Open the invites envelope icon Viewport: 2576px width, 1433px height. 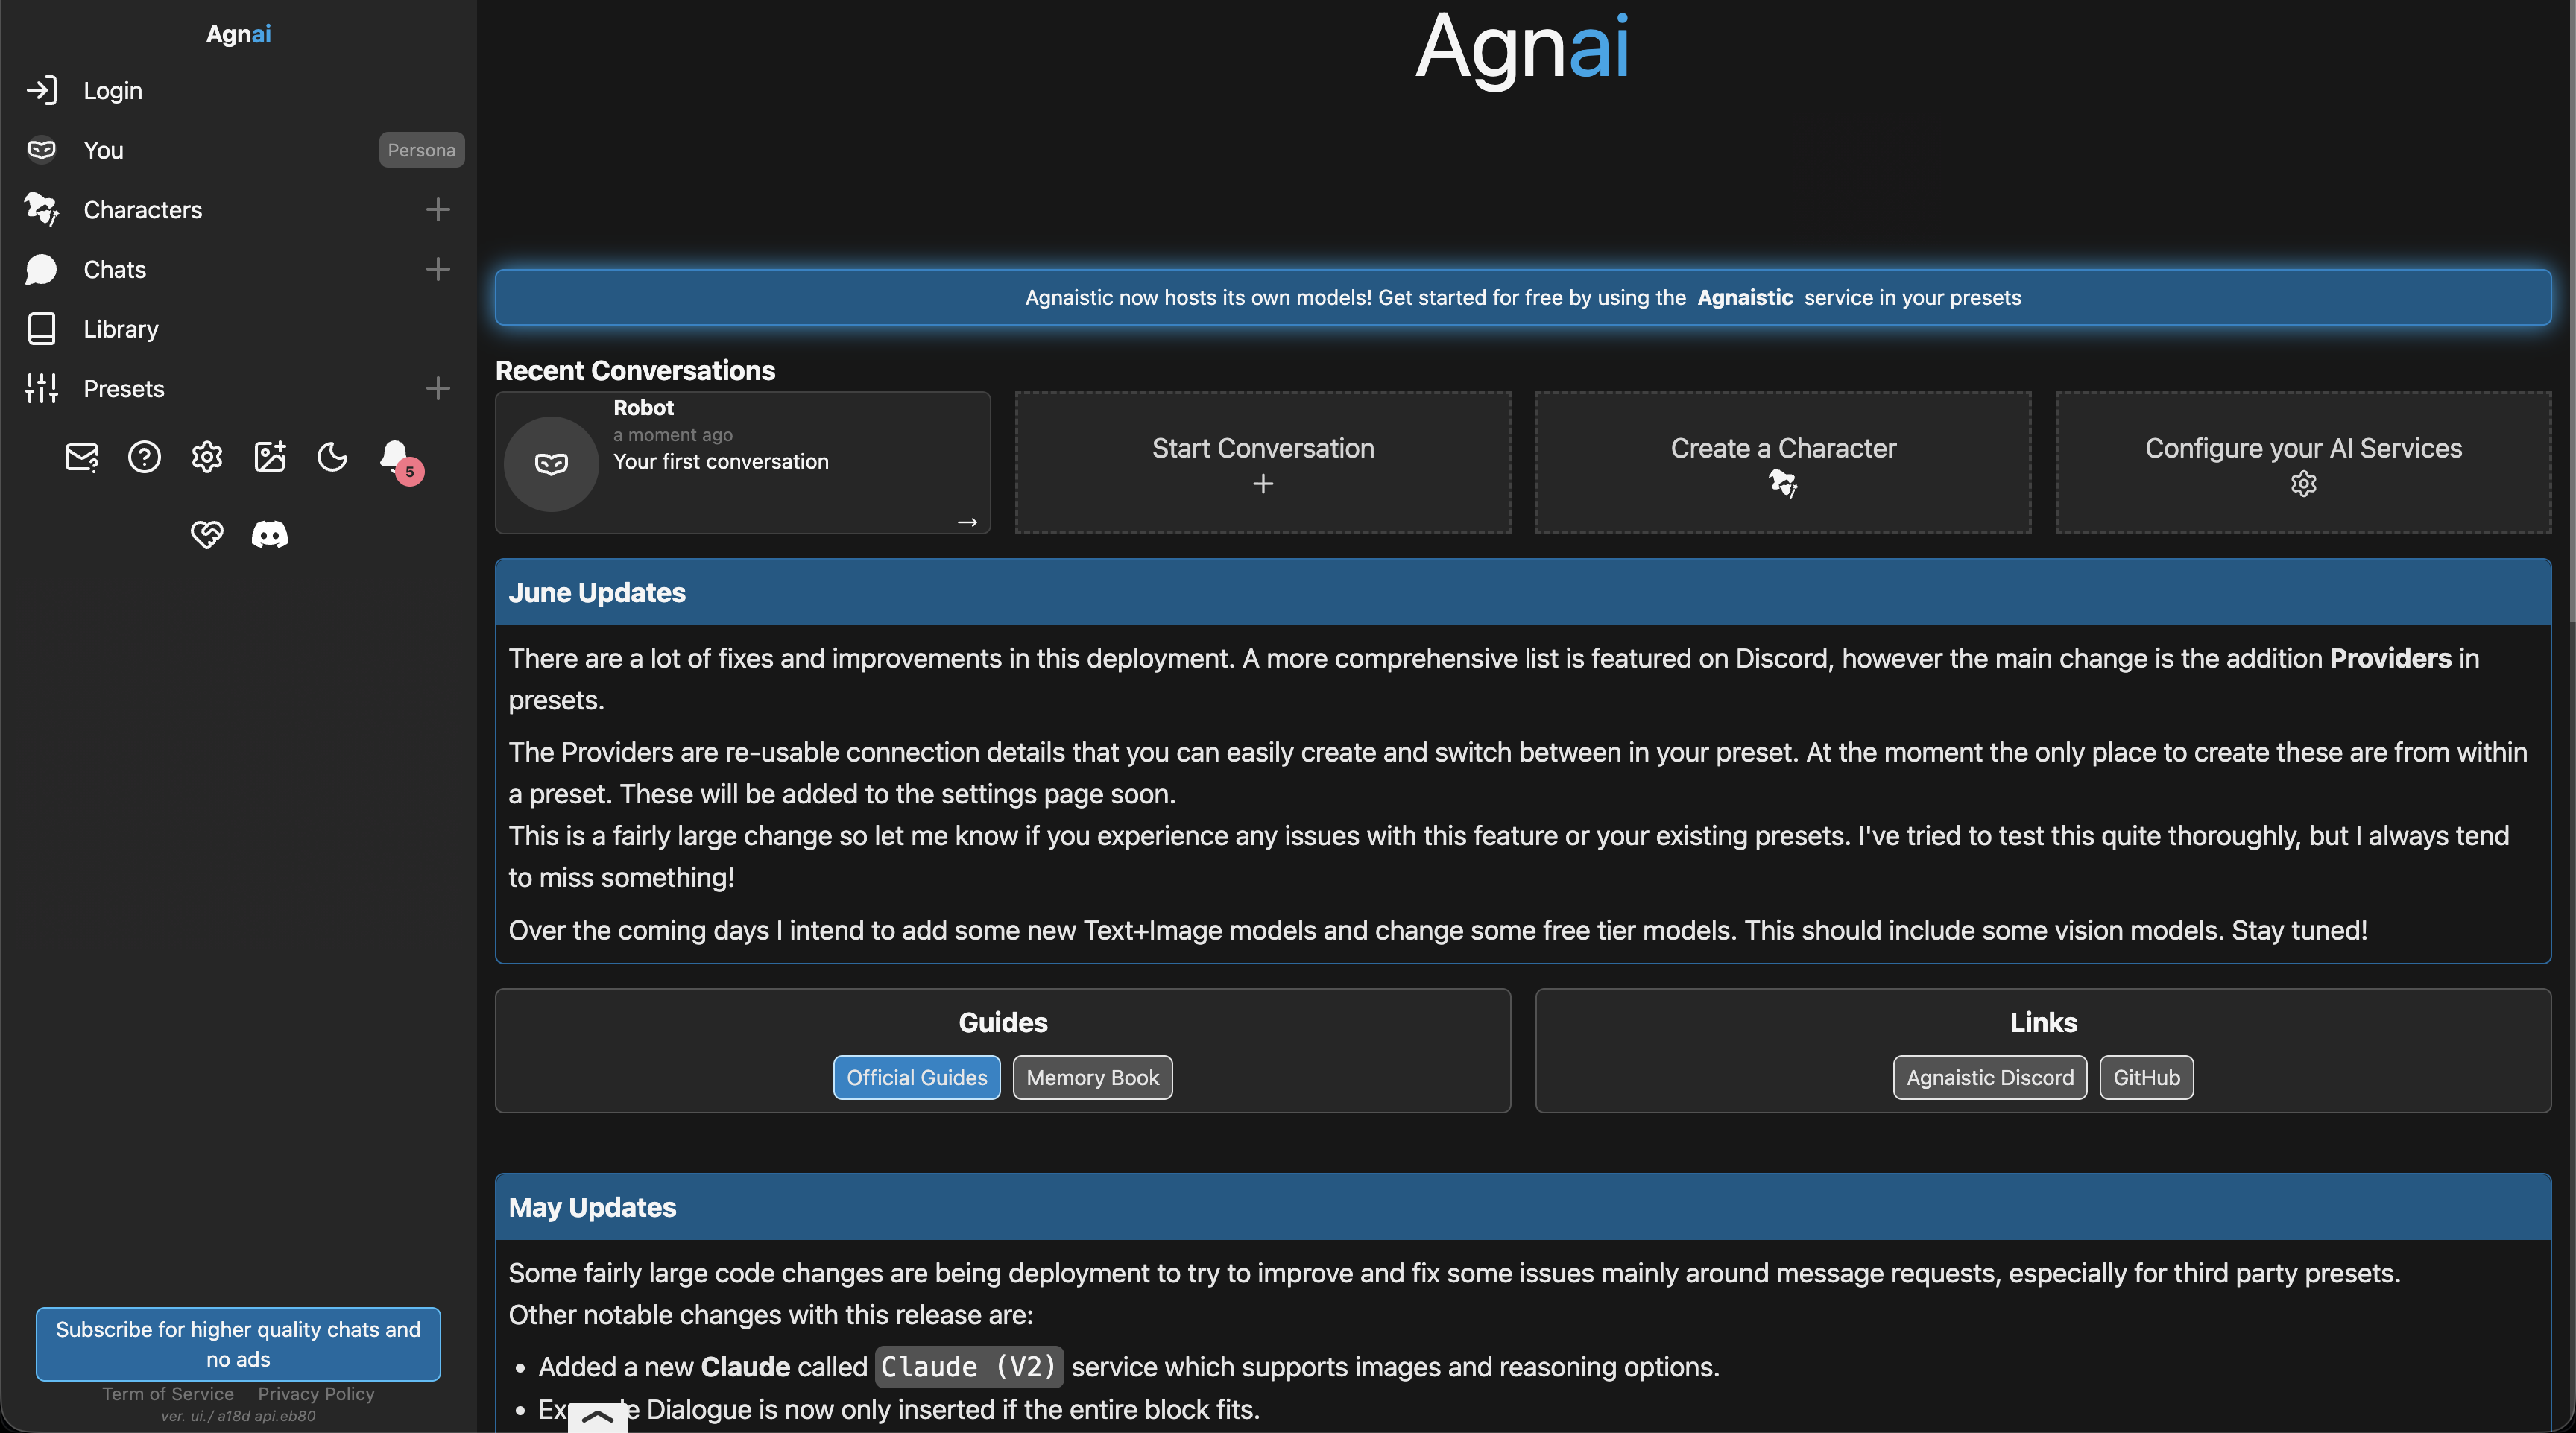click(x=82, y=457)
